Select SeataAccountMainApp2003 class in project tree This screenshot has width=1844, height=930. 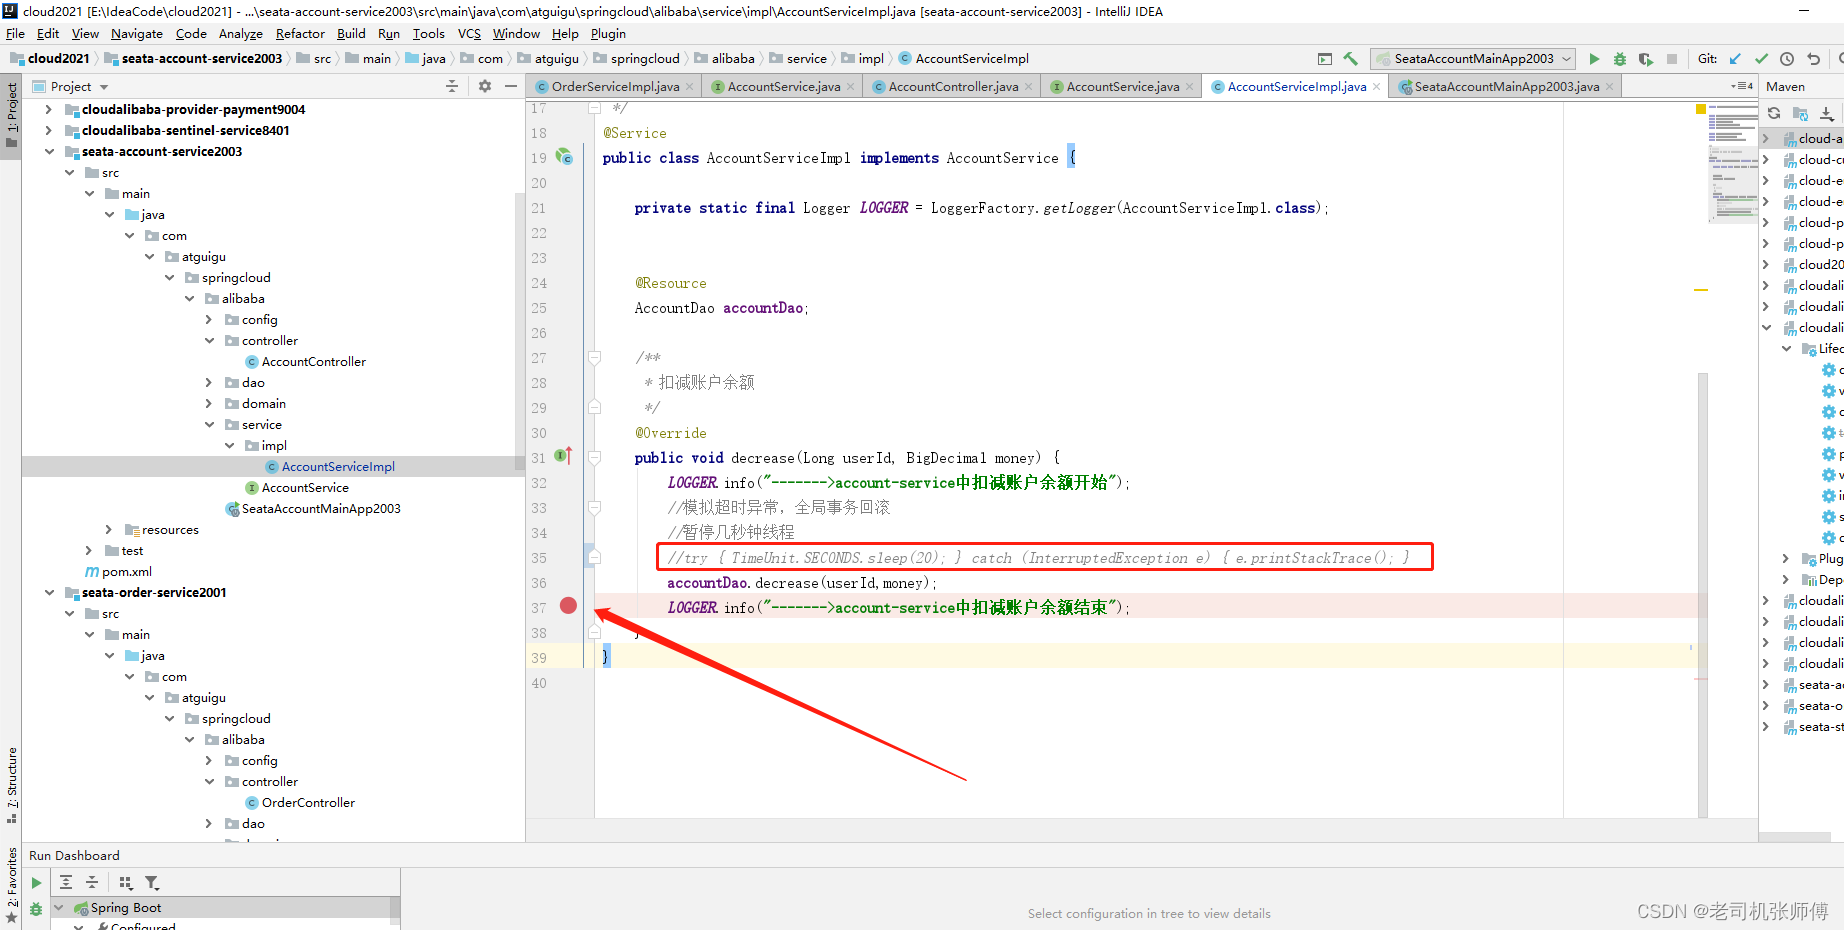[320, 509]
